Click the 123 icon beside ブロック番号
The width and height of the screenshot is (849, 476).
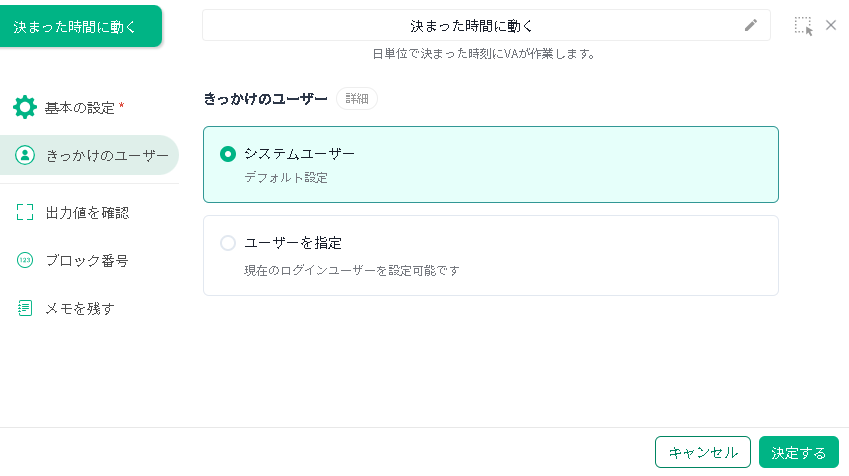pos(25,260)
